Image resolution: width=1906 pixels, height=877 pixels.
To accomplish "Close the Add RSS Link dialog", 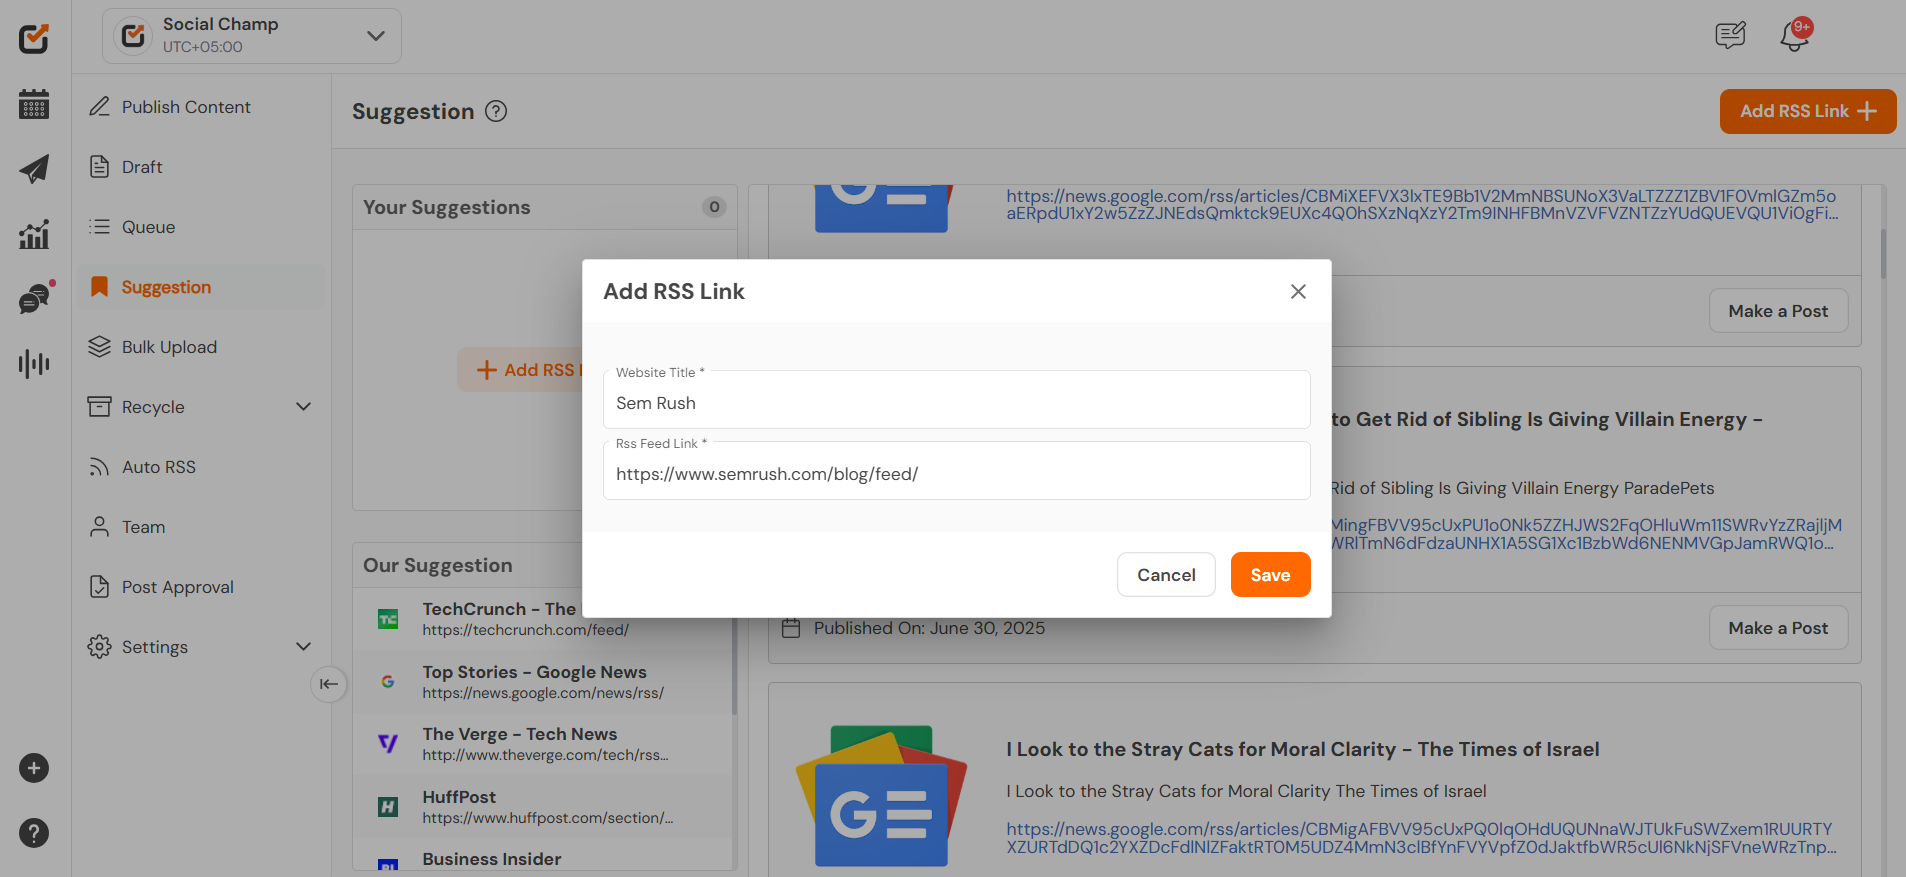I will pyautogui.click(x=1298, y=291).
